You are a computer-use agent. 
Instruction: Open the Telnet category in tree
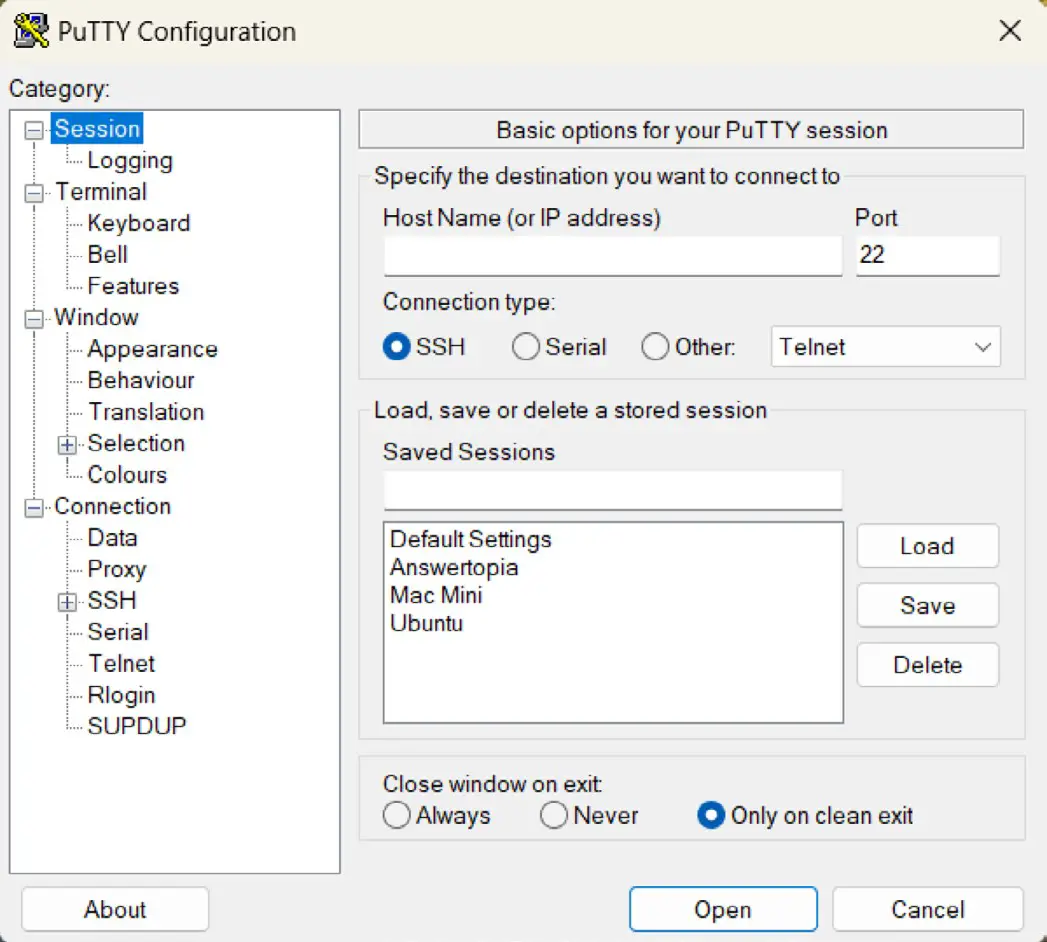(x=122, y=664)
